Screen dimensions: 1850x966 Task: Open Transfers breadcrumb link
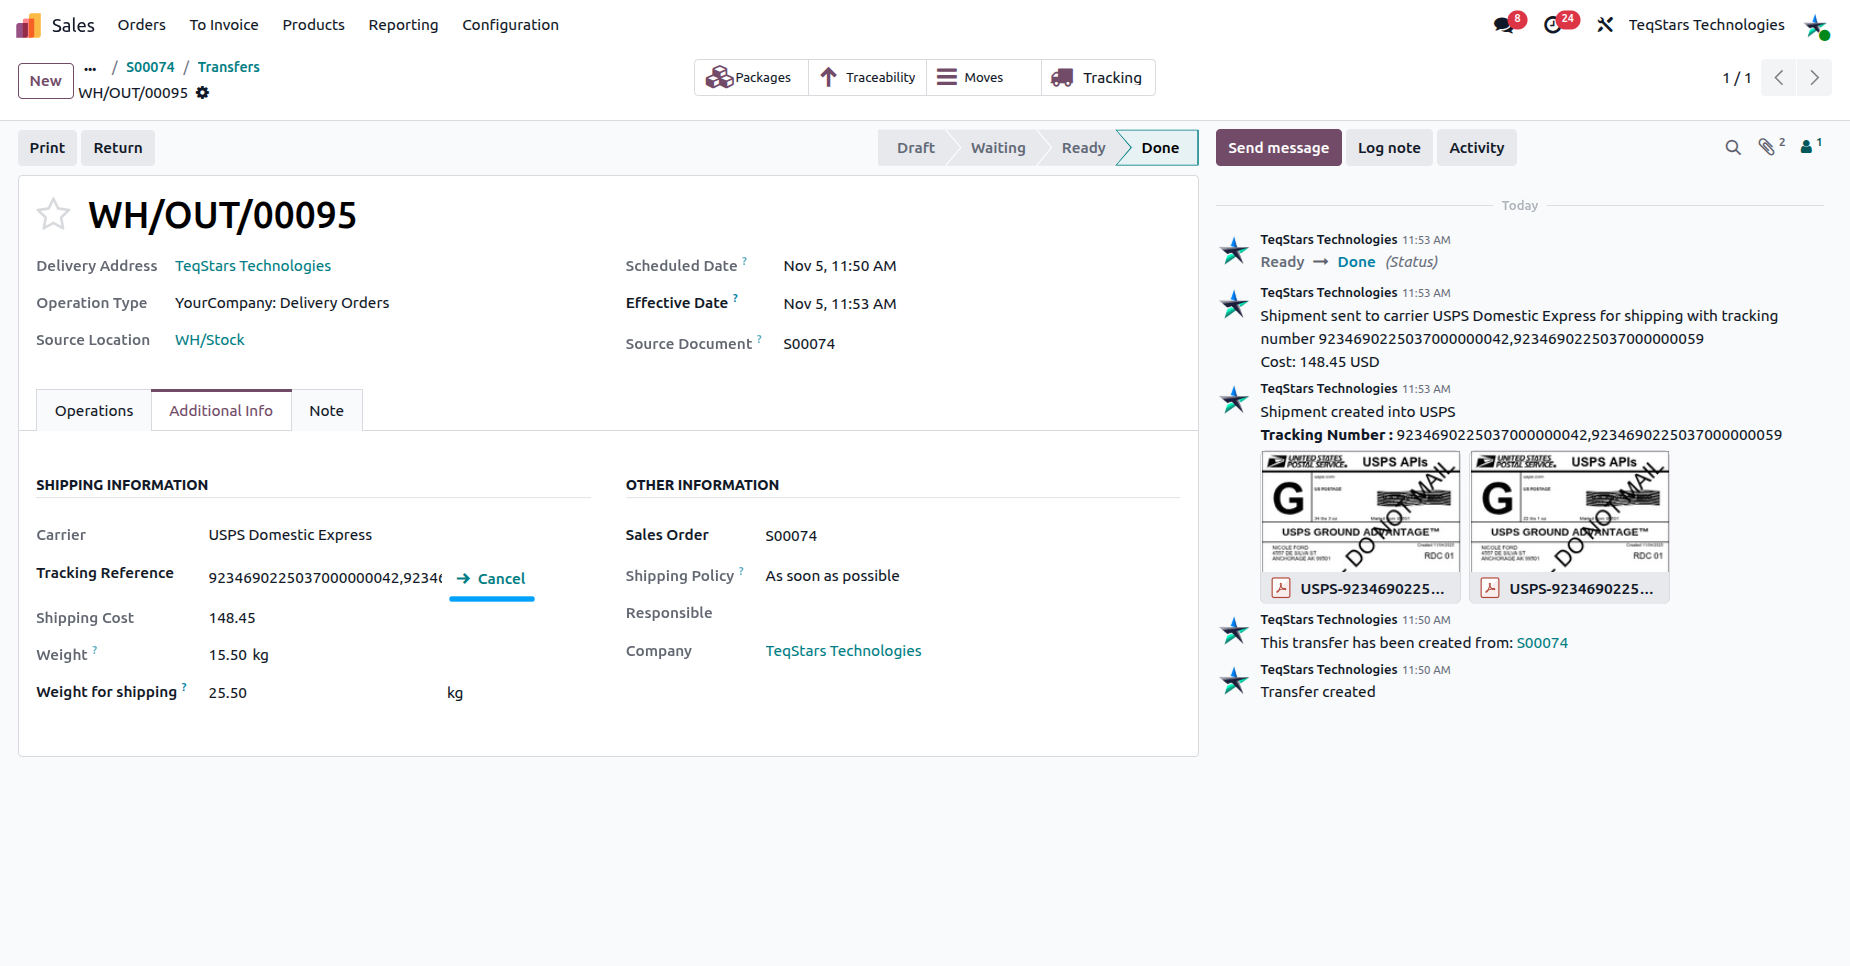[229, 67]
